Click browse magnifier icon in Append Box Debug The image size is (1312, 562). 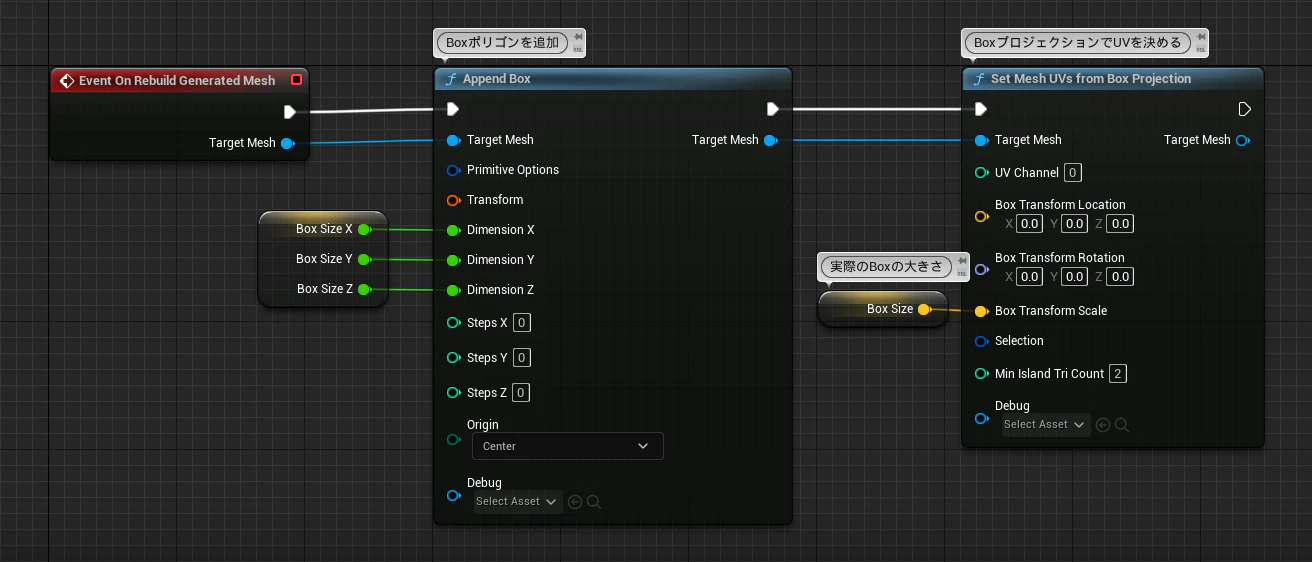[594, 502]
